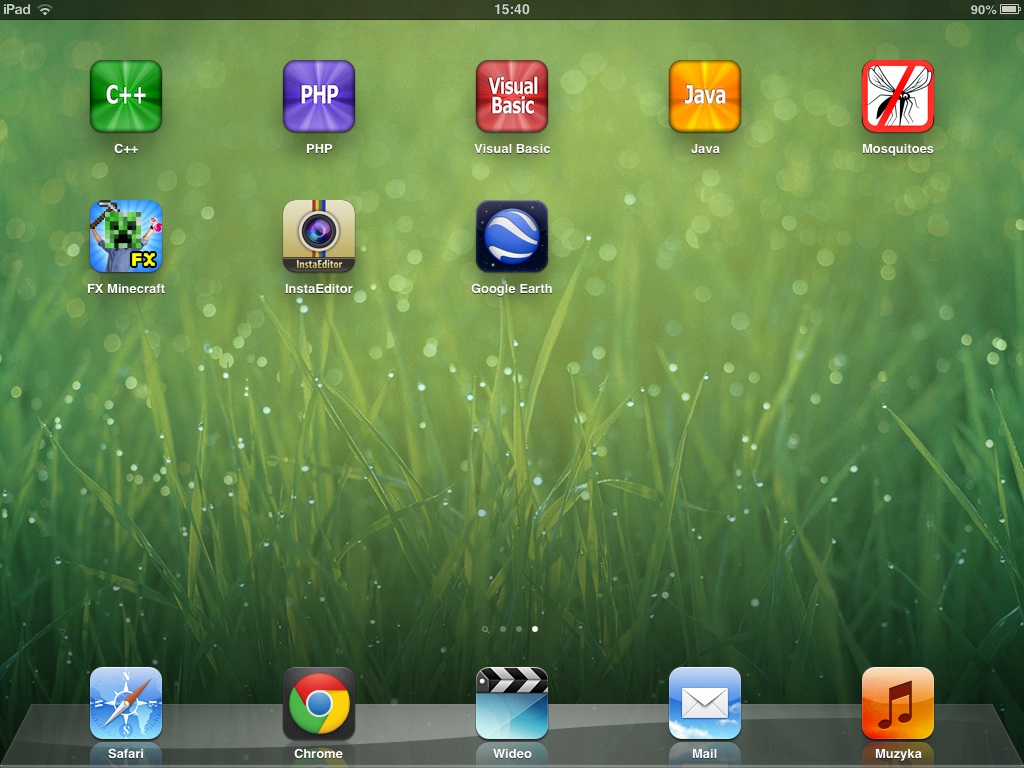Tap the highlighted current page dot

point(535,629)
